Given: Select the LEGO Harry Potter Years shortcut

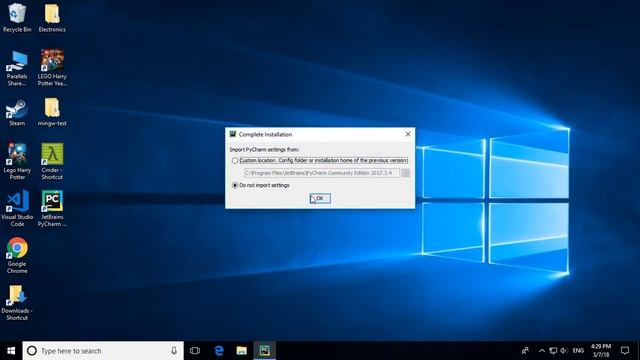Looking at the screenshot, I should (52, 68).
